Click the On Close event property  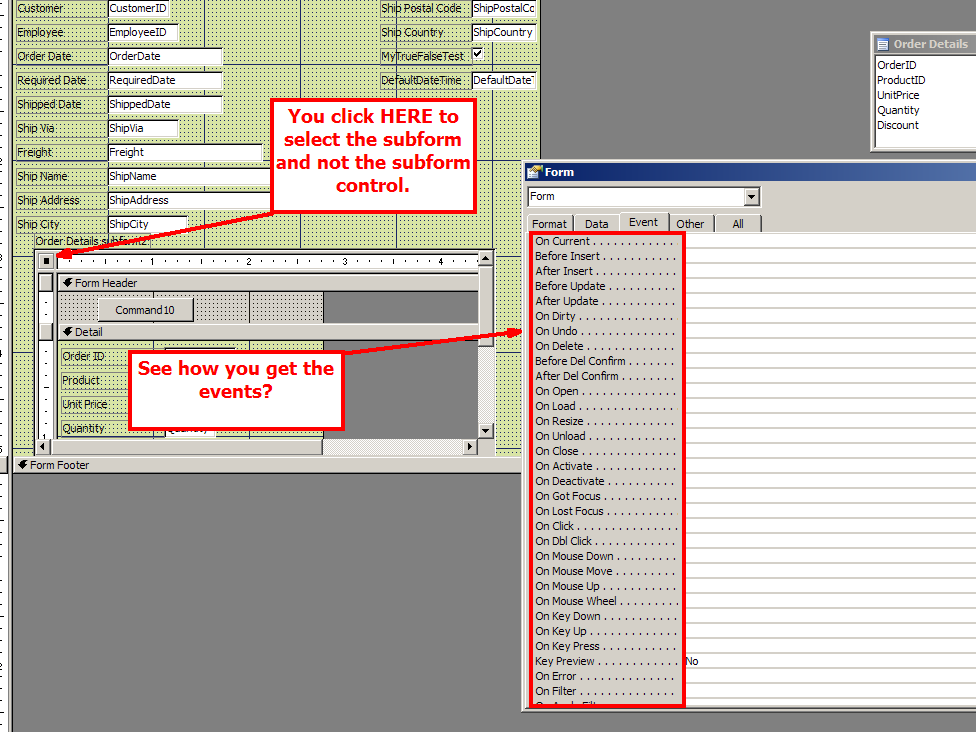(606, 451)
